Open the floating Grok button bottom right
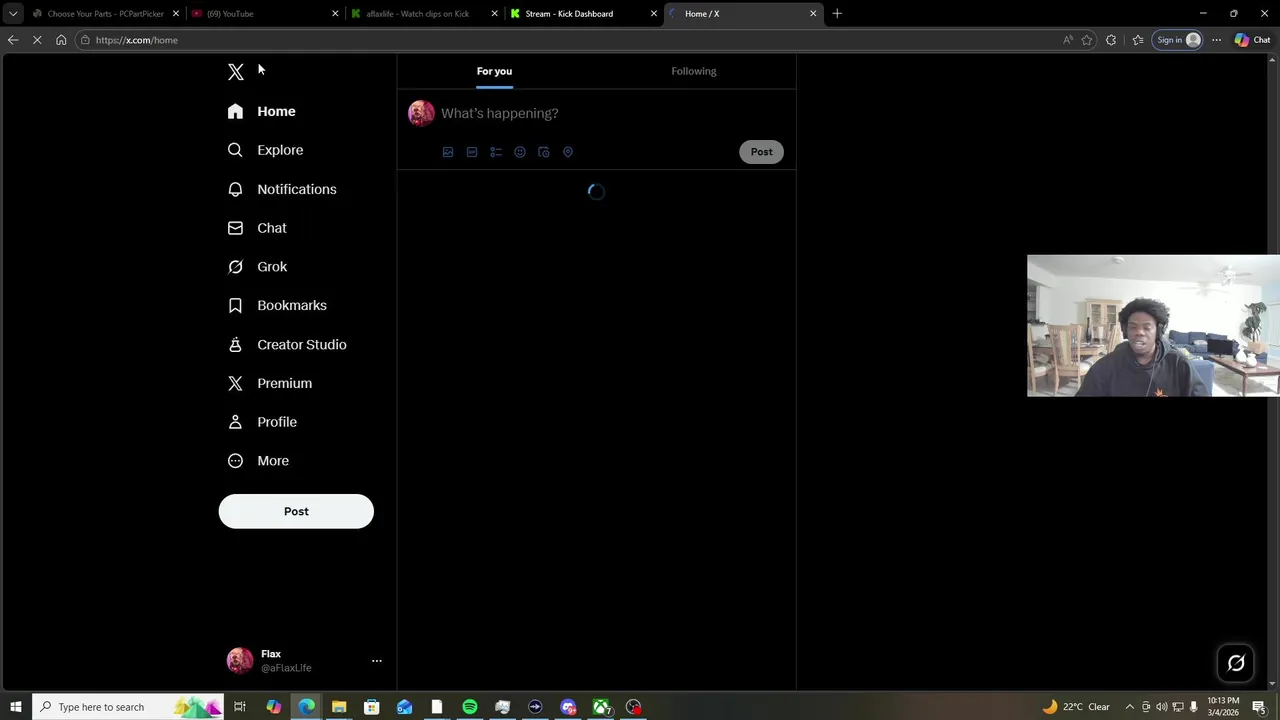The image size is (1280, 720). (1236, 663)
